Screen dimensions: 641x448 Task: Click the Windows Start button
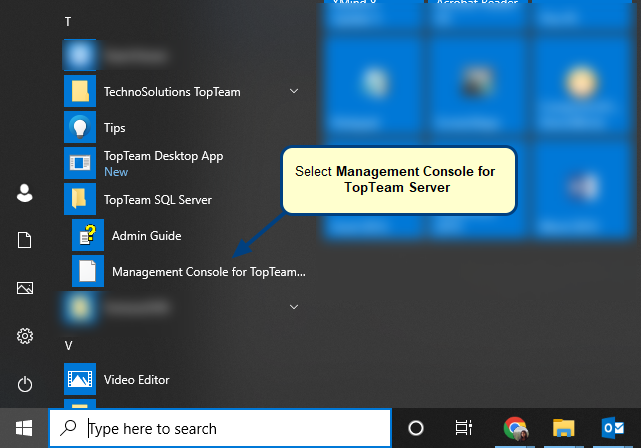(x=24, y=428)
